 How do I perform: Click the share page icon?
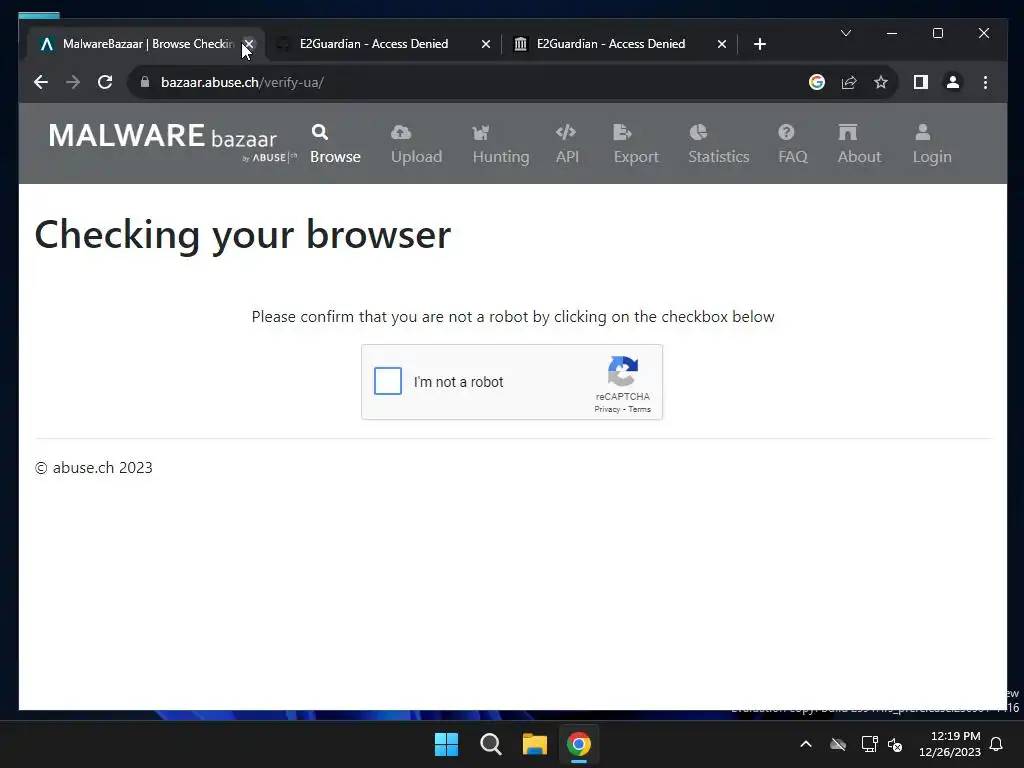849,82
